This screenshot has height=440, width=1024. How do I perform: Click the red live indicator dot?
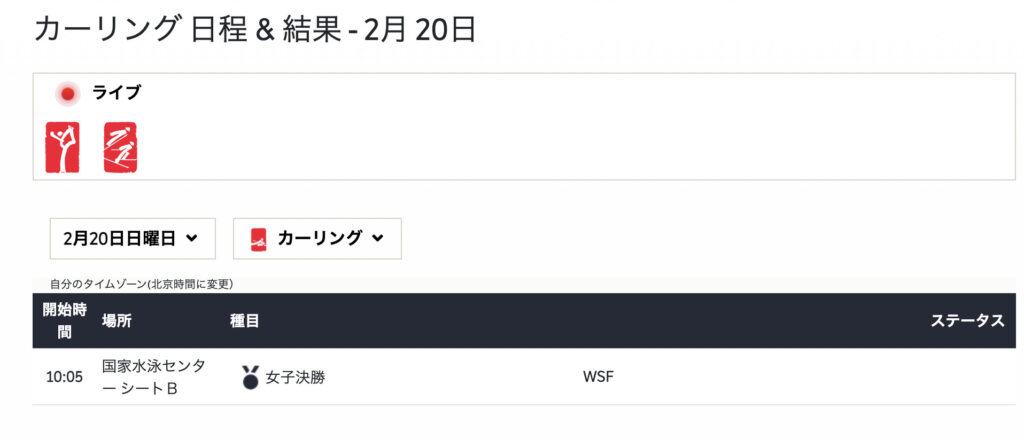67,94
